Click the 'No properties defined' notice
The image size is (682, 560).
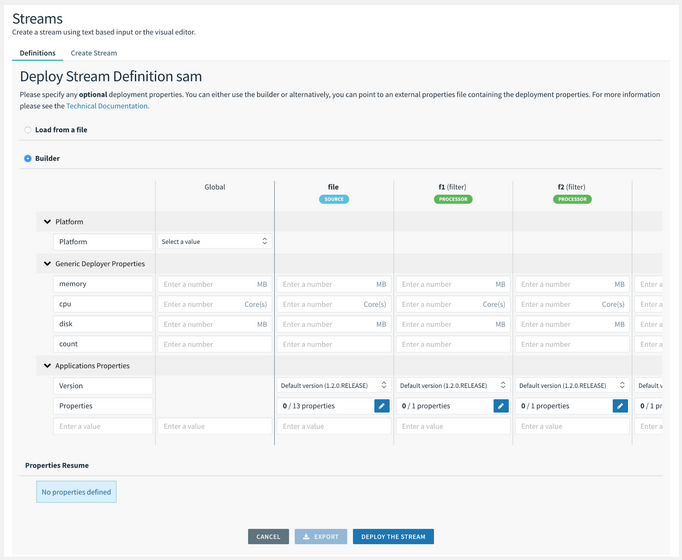(76, 492)
